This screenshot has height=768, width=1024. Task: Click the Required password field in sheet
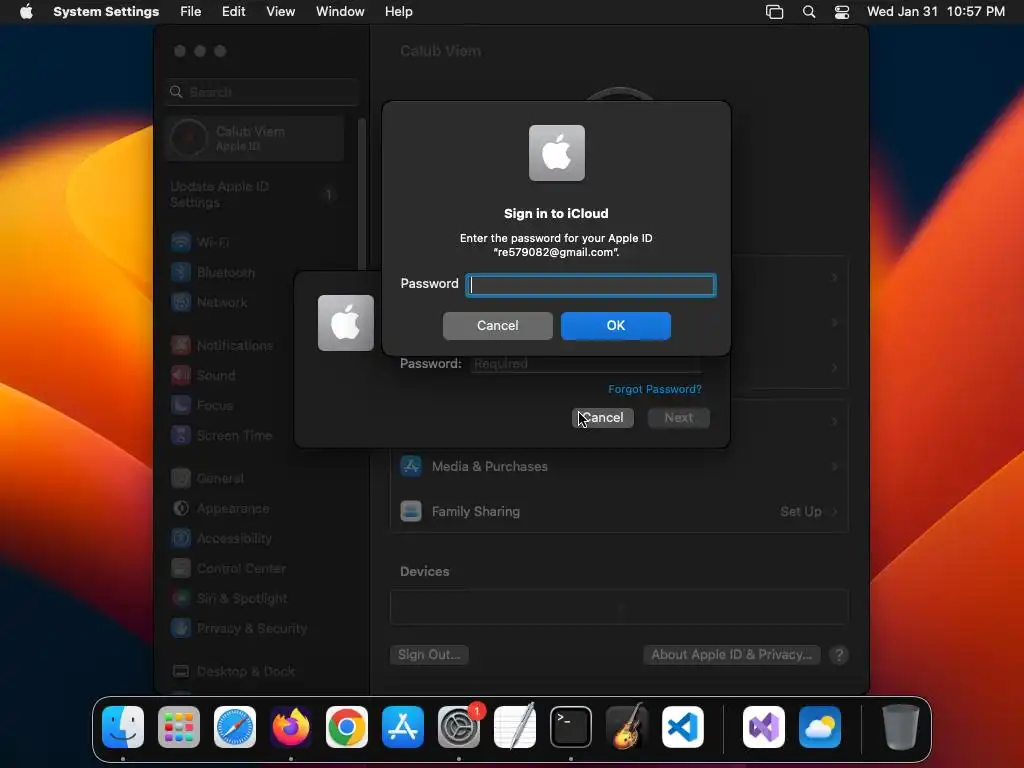tap(586, 364)
